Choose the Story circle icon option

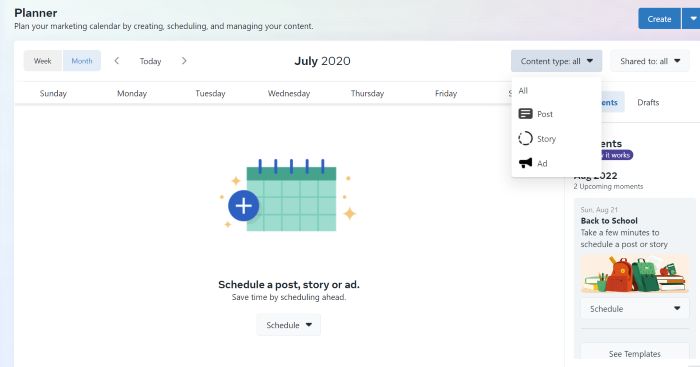click(x=525, y=138)
